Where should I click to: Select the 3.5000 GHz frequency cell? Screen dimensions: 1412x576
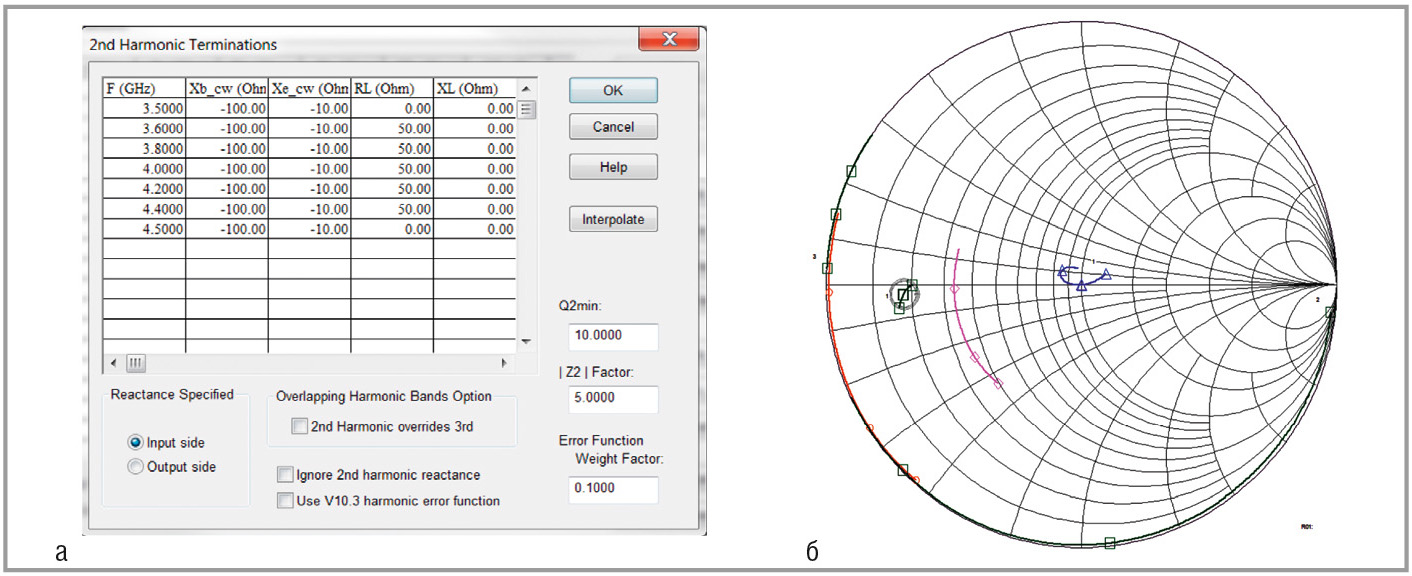144,108
